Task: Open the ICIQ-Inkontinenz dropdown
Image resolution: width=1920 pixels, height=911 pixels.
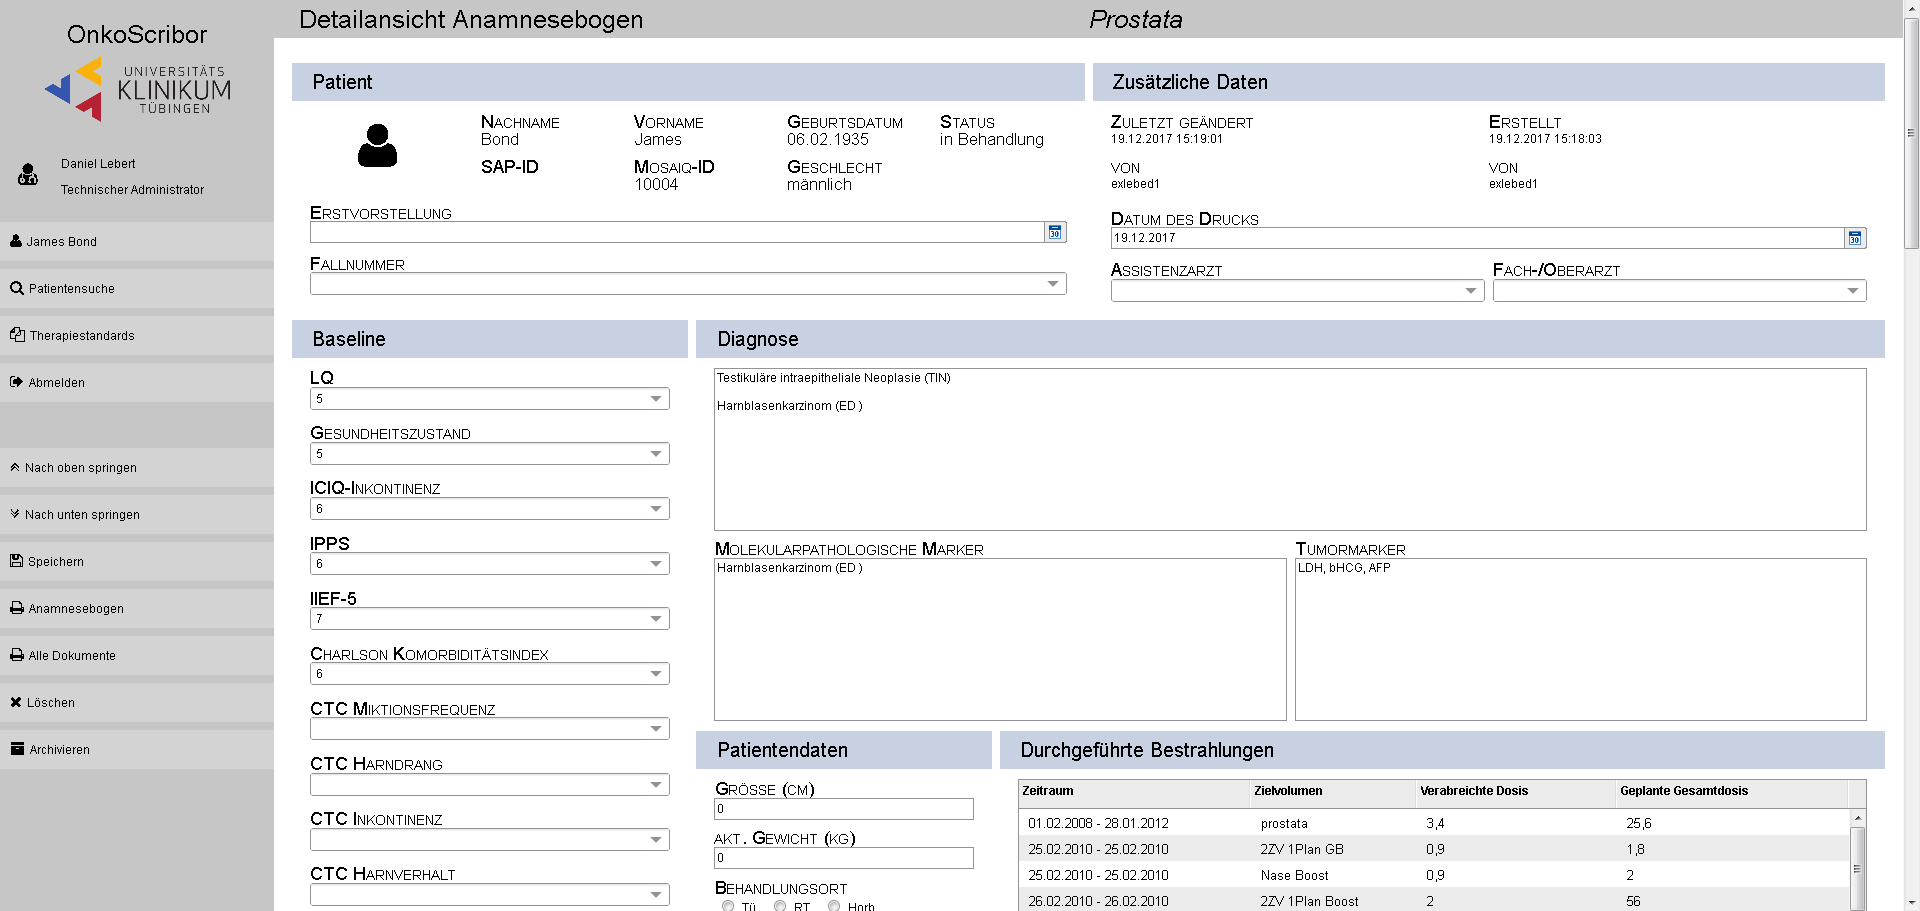Action: 489,509
